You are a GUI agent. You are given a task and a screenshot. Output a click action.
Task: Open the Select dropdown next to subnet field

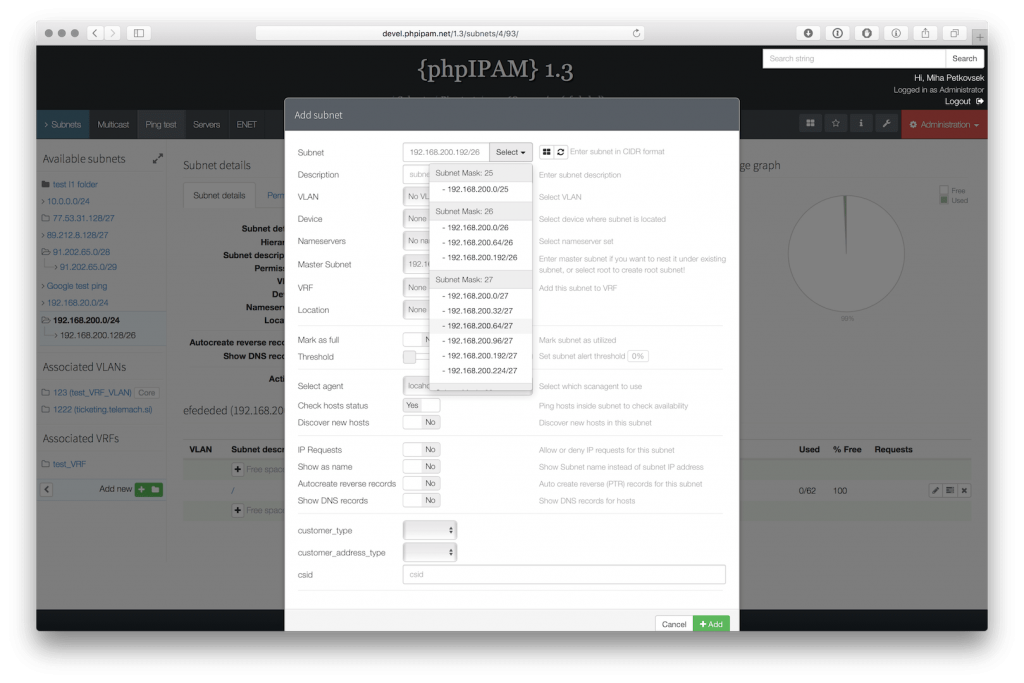[510, 151]
